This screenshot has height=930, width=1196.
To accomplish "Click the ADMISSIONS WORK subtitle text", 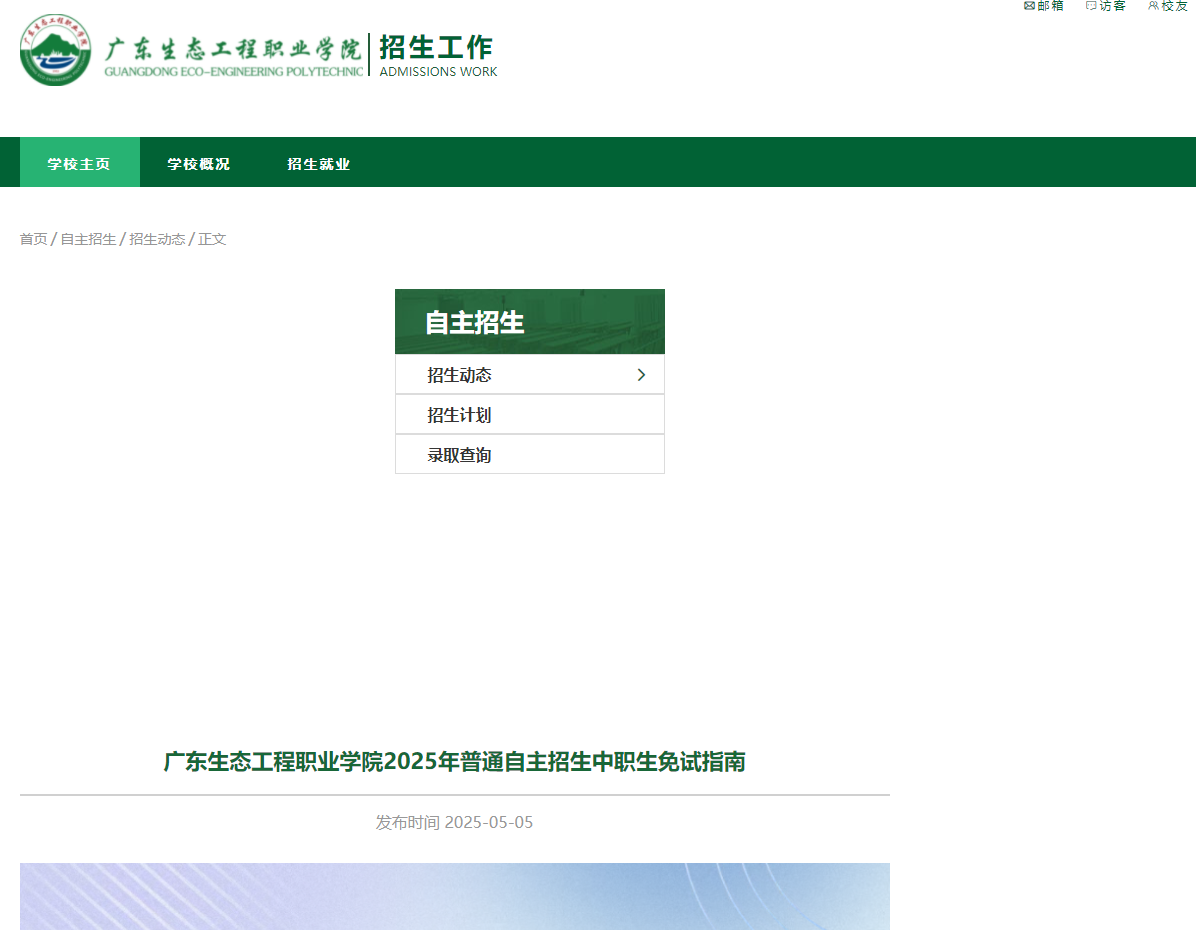I will [x=437, y=72].
